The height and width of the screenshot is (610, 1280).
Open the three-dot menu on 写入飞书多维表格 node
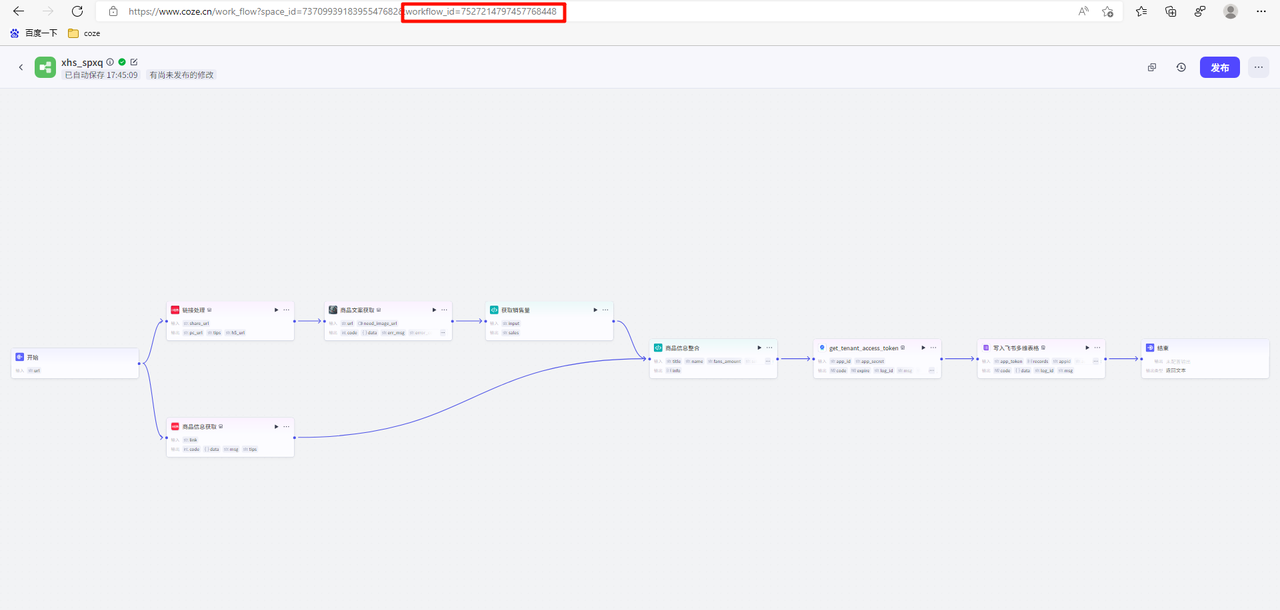coord(1097,348)
